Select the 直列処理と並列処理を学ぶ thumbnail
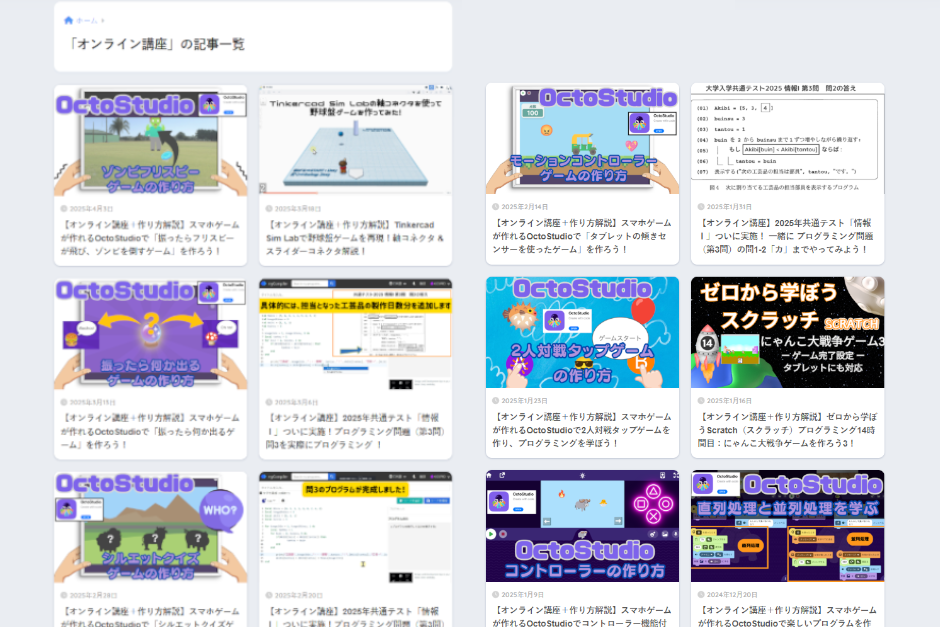Viewport: 940px width, 627px height. coord(787,526)
